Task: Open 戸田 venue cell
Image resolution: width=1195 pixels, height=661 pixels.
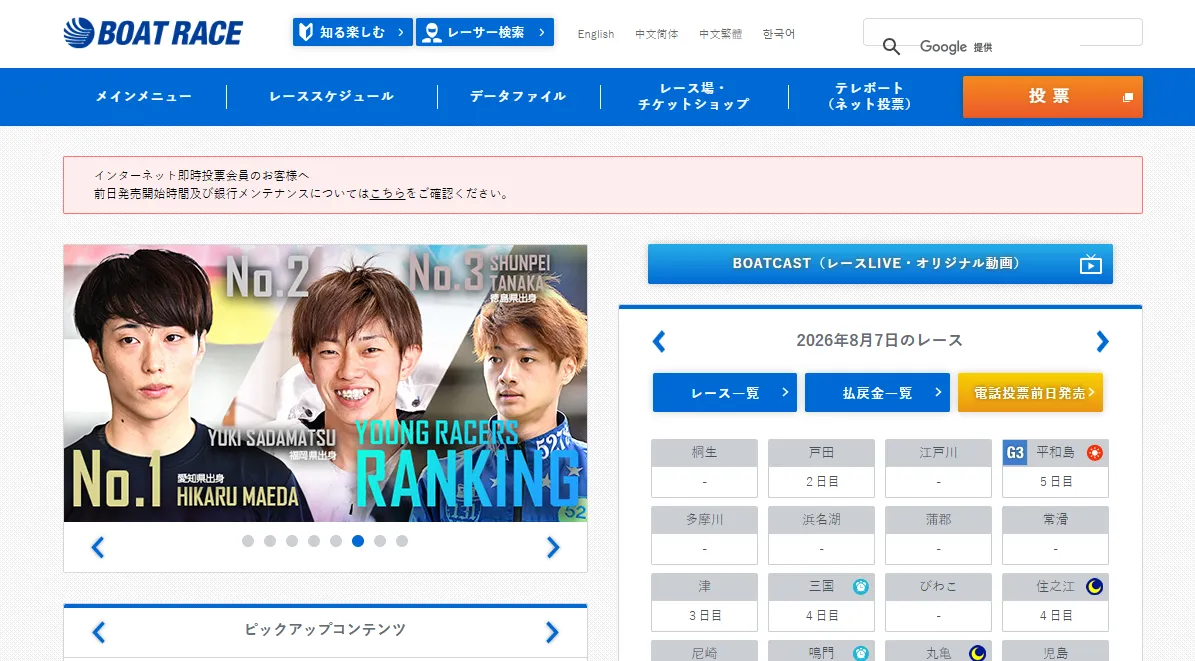Action: 822,468
